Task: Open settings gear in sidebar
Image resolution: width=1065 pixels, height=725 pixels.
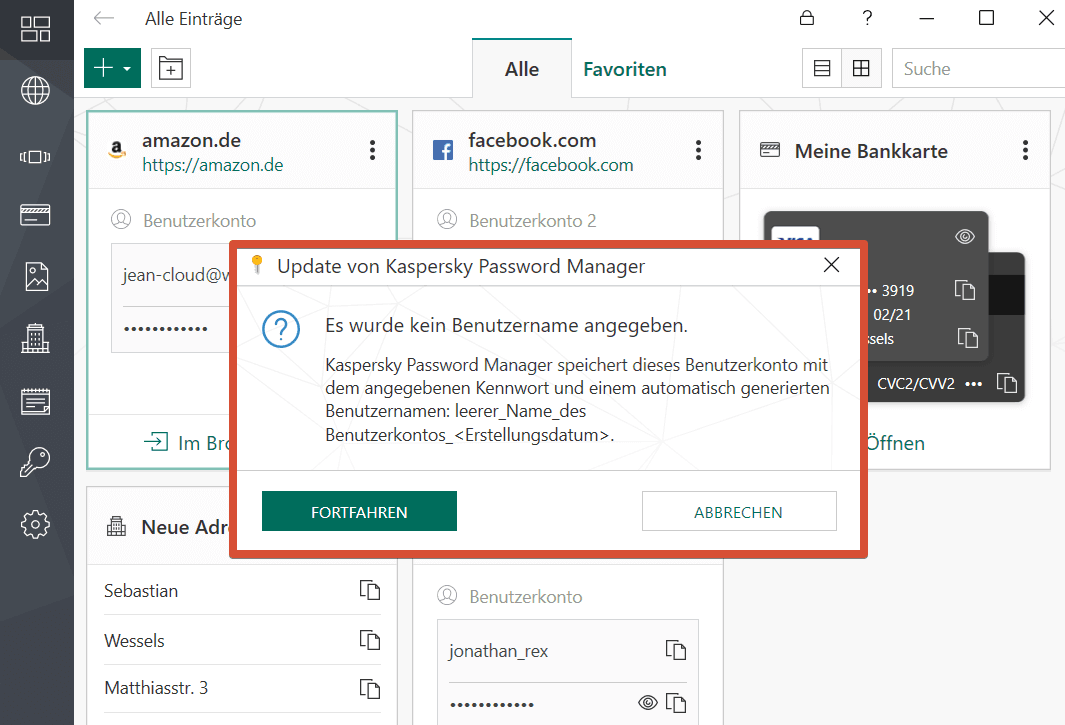Action: point(35,525)
